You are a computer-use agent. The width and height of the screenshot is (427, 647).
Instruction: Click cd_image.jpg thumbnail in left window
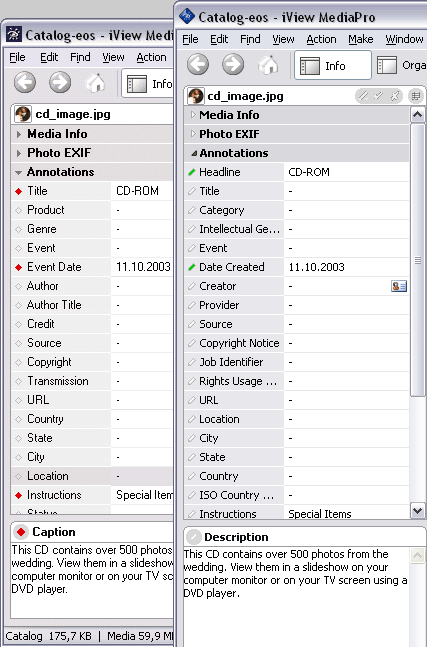pyautogui.click(x=23, y=114)
